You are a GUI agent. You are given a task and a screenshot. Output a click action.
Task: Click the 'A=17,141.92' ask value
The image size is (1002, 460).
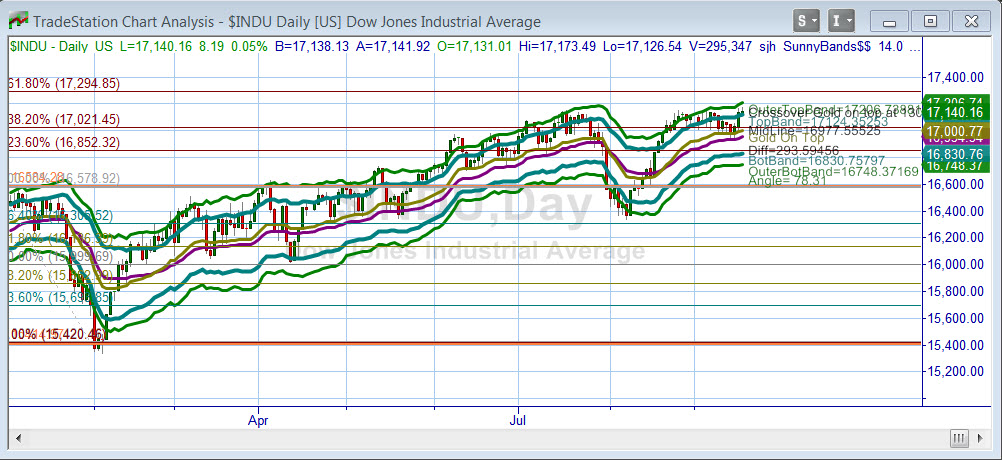(393, 47)
